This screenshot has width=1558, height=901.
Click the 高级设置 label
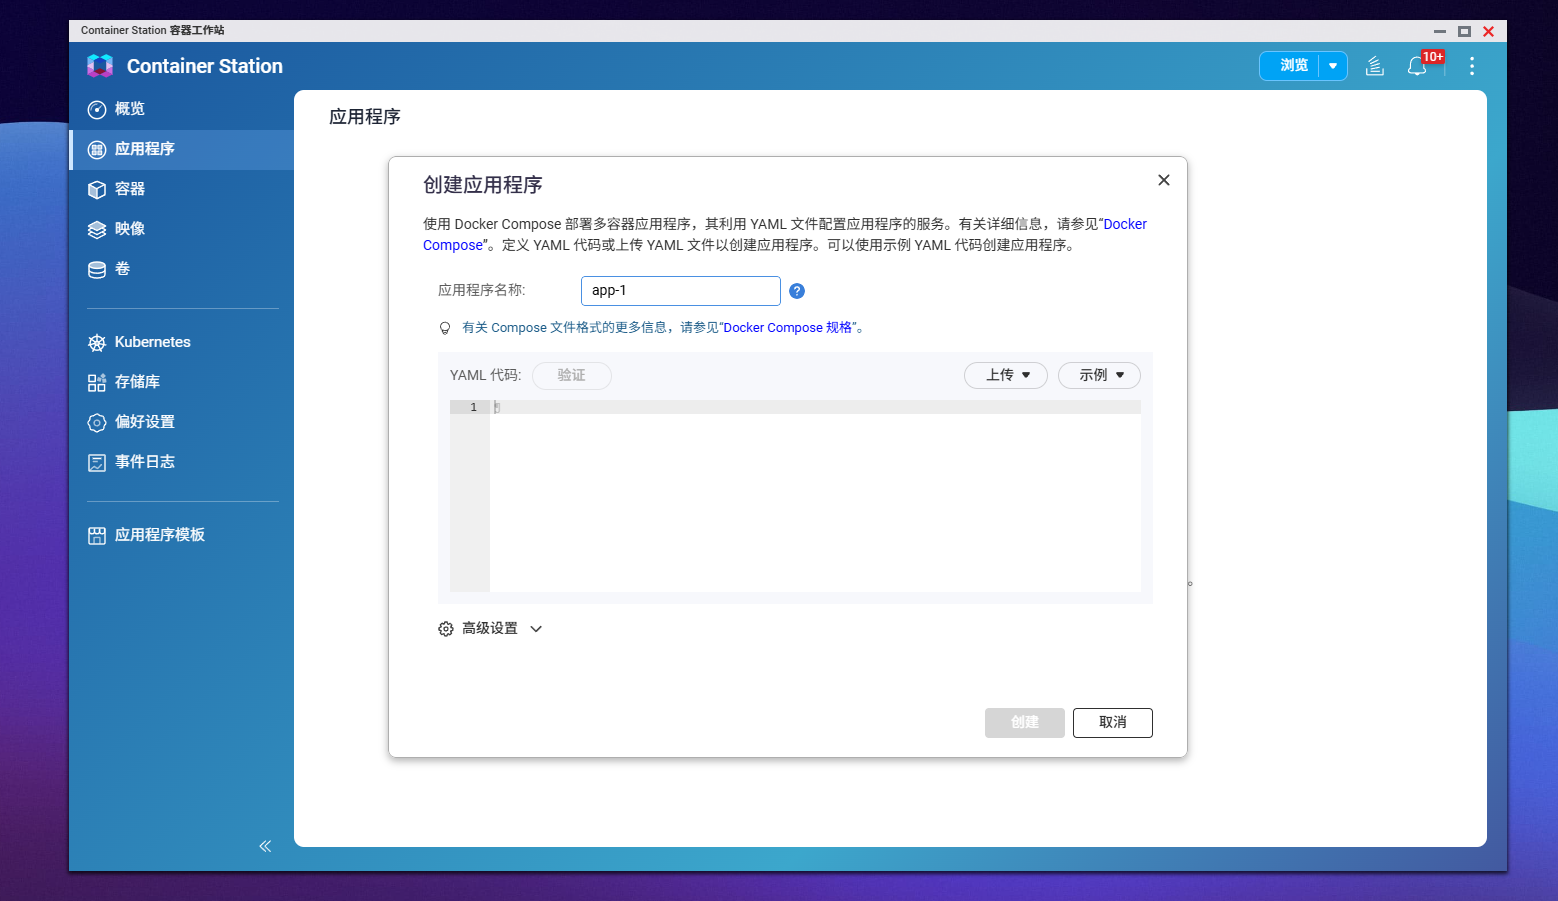pos(490,629)
